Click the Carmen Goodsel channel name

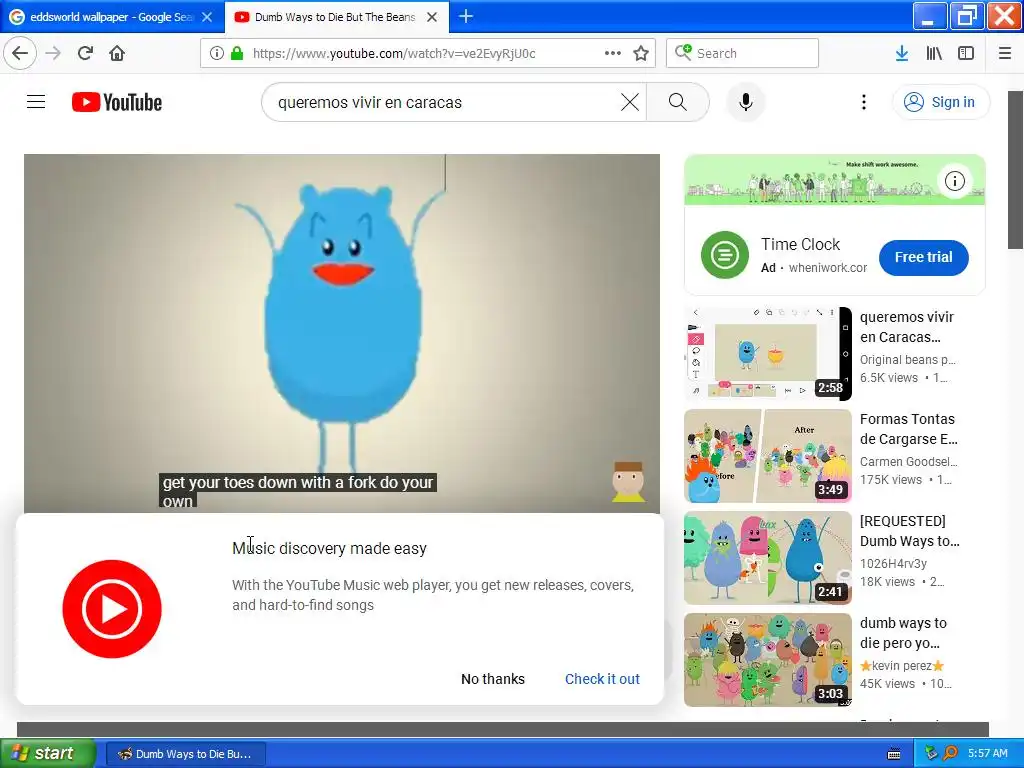pos(908,462)
